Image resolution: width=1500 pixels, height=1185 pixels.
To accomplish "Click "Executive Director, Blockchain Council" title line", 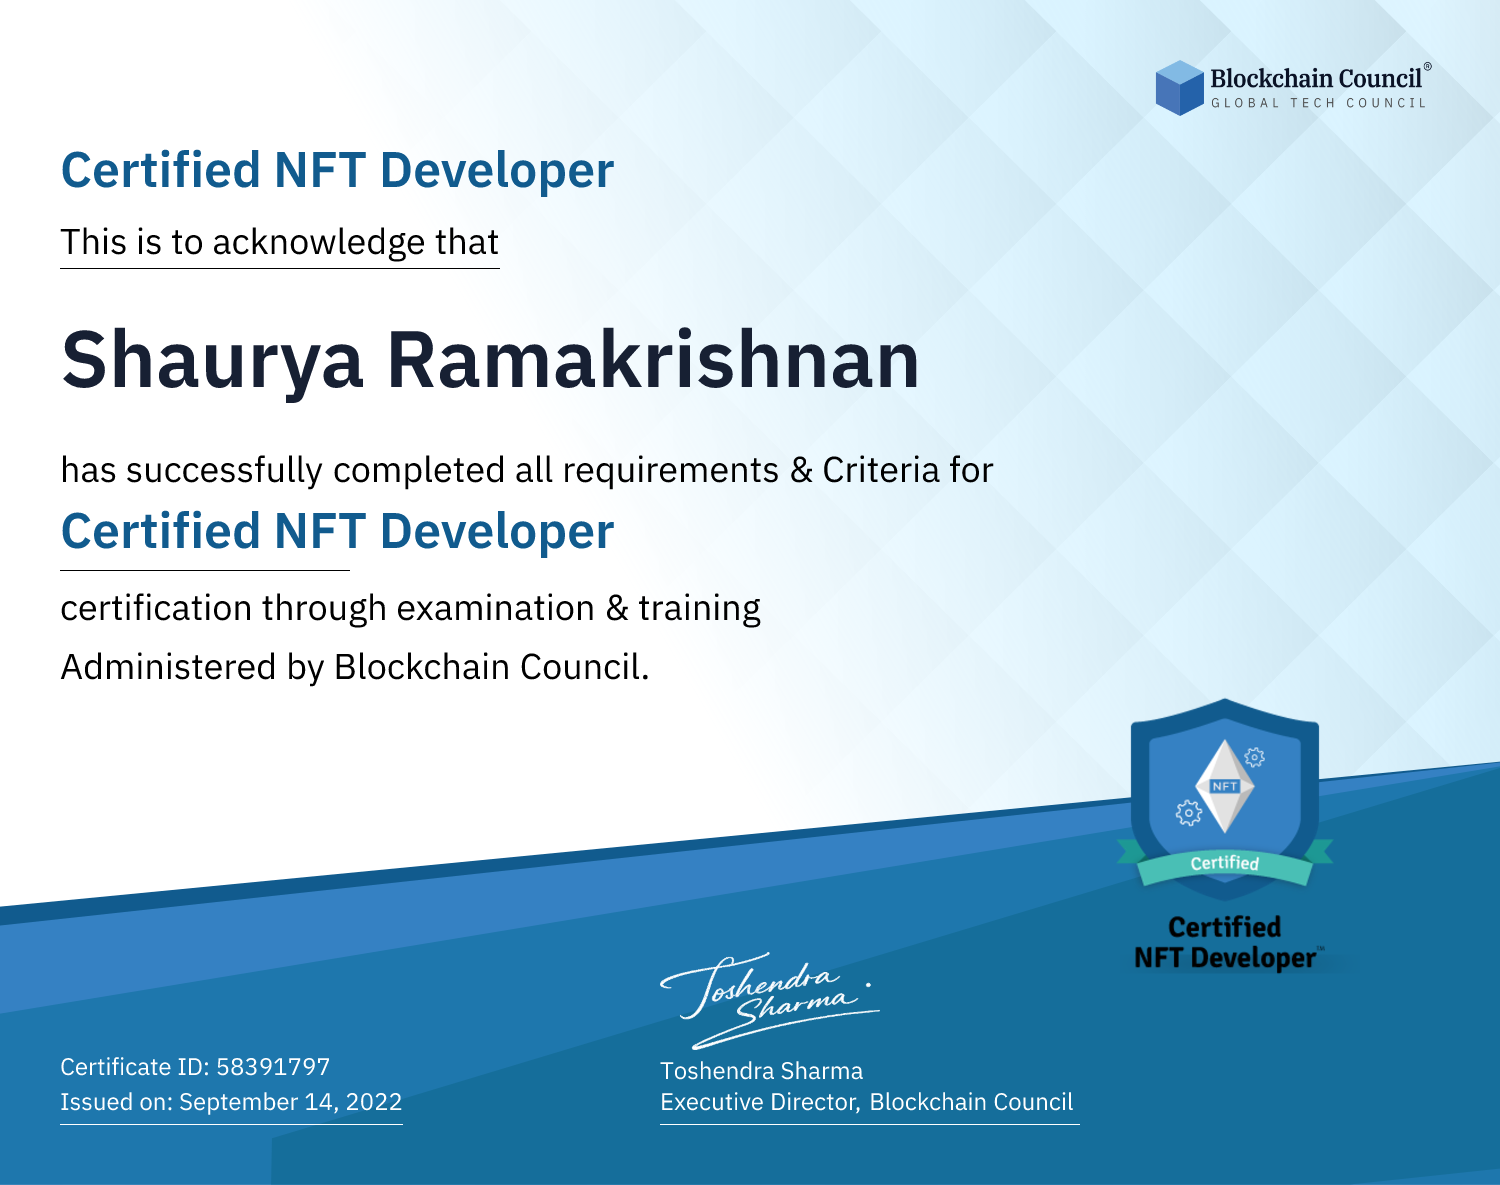I will pyautogui.click(x=867, y=1102).
